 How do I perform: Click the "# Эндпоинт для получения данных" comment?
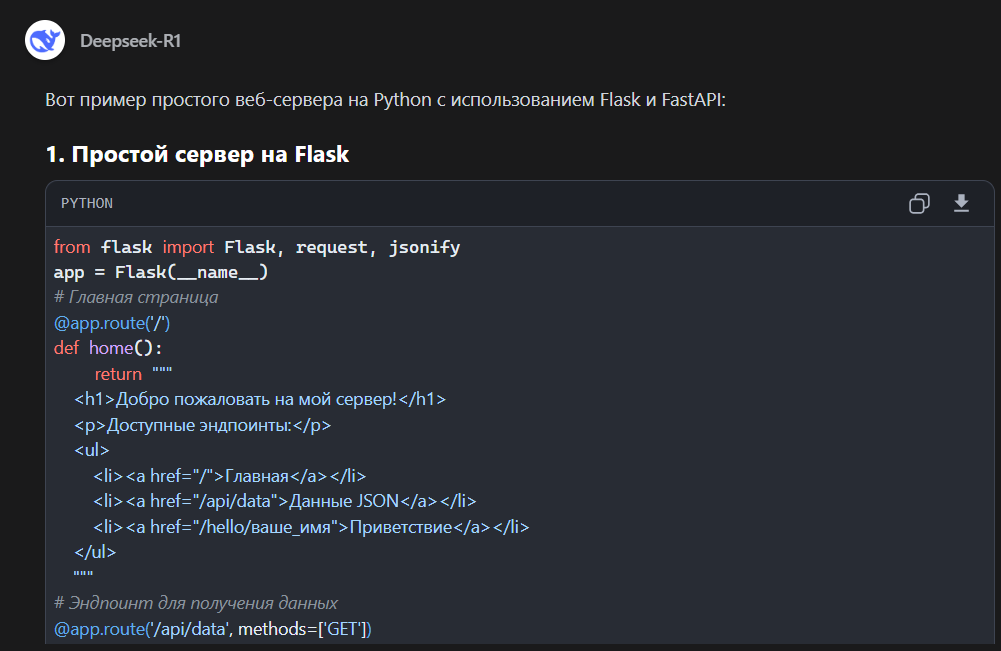pos(196,603)
